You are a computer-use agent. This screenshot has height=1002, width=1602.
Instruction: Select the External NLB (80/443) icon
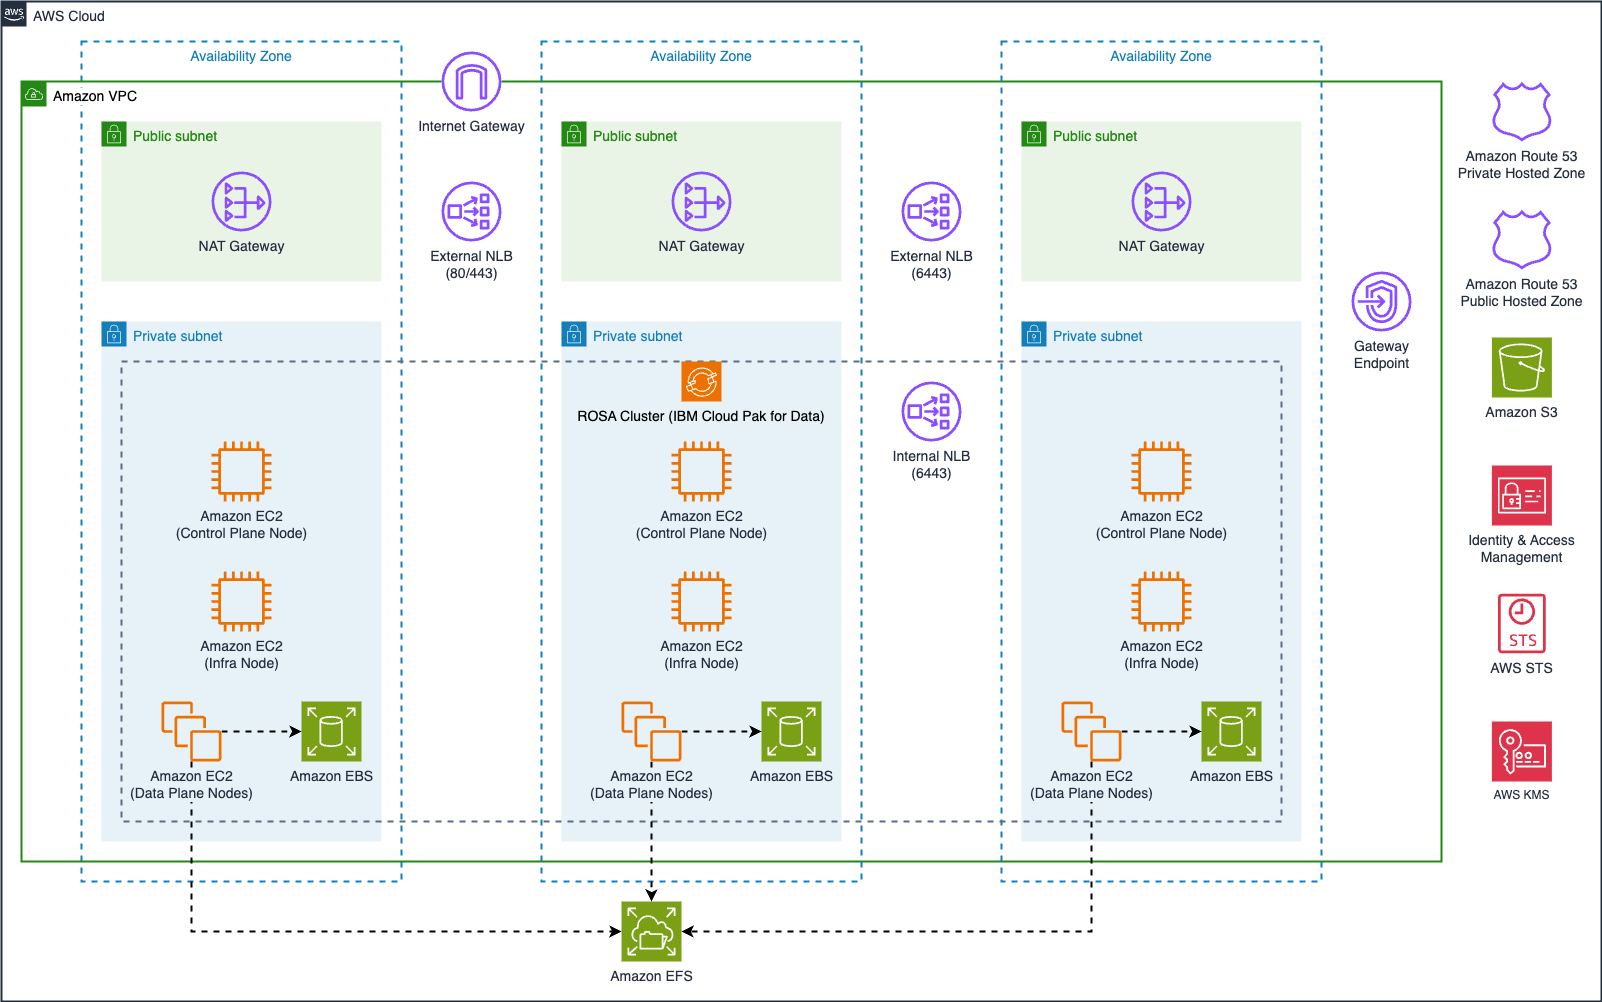pos(470,211)
